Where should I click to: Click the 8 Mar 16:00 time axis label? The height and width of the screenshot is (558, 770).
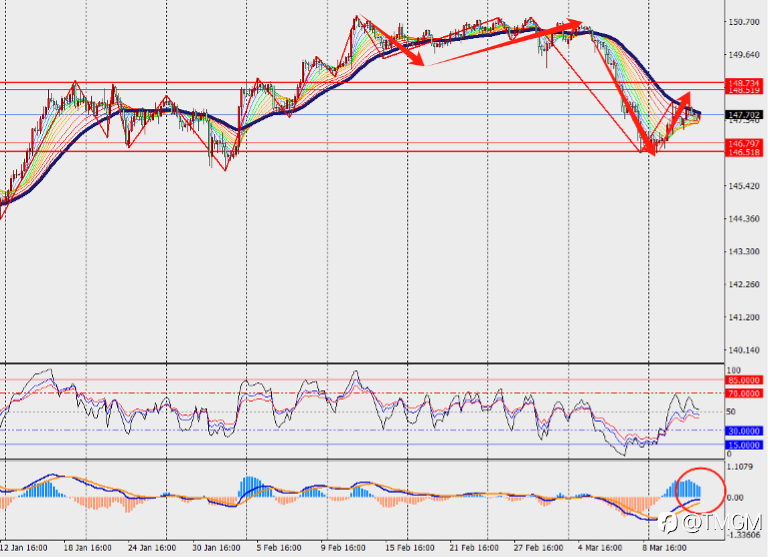point(664,548)
